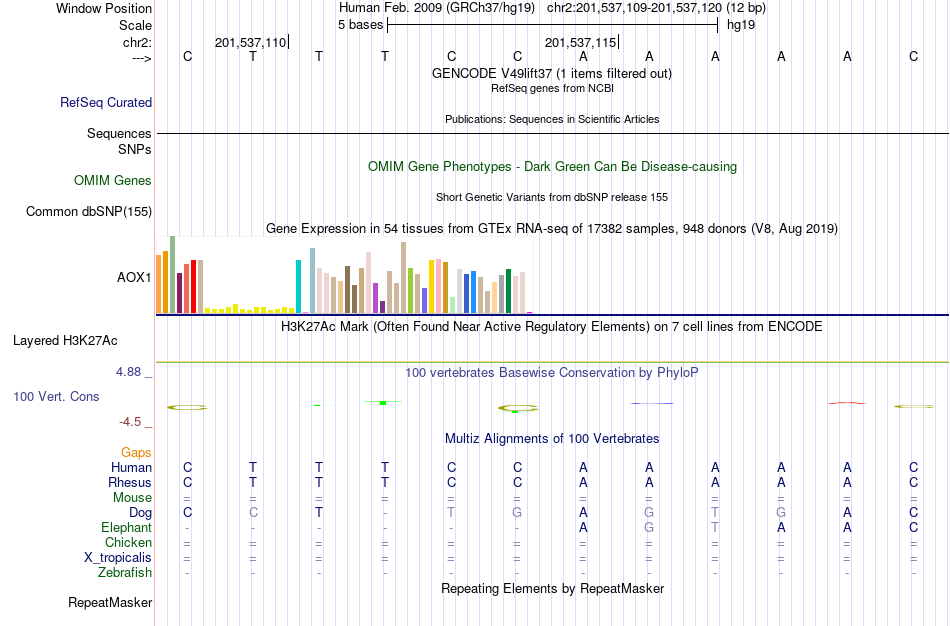Click the AOX1 GTEx expression bar chart
The height and width of the screenshot is (626, 950).
344,275
